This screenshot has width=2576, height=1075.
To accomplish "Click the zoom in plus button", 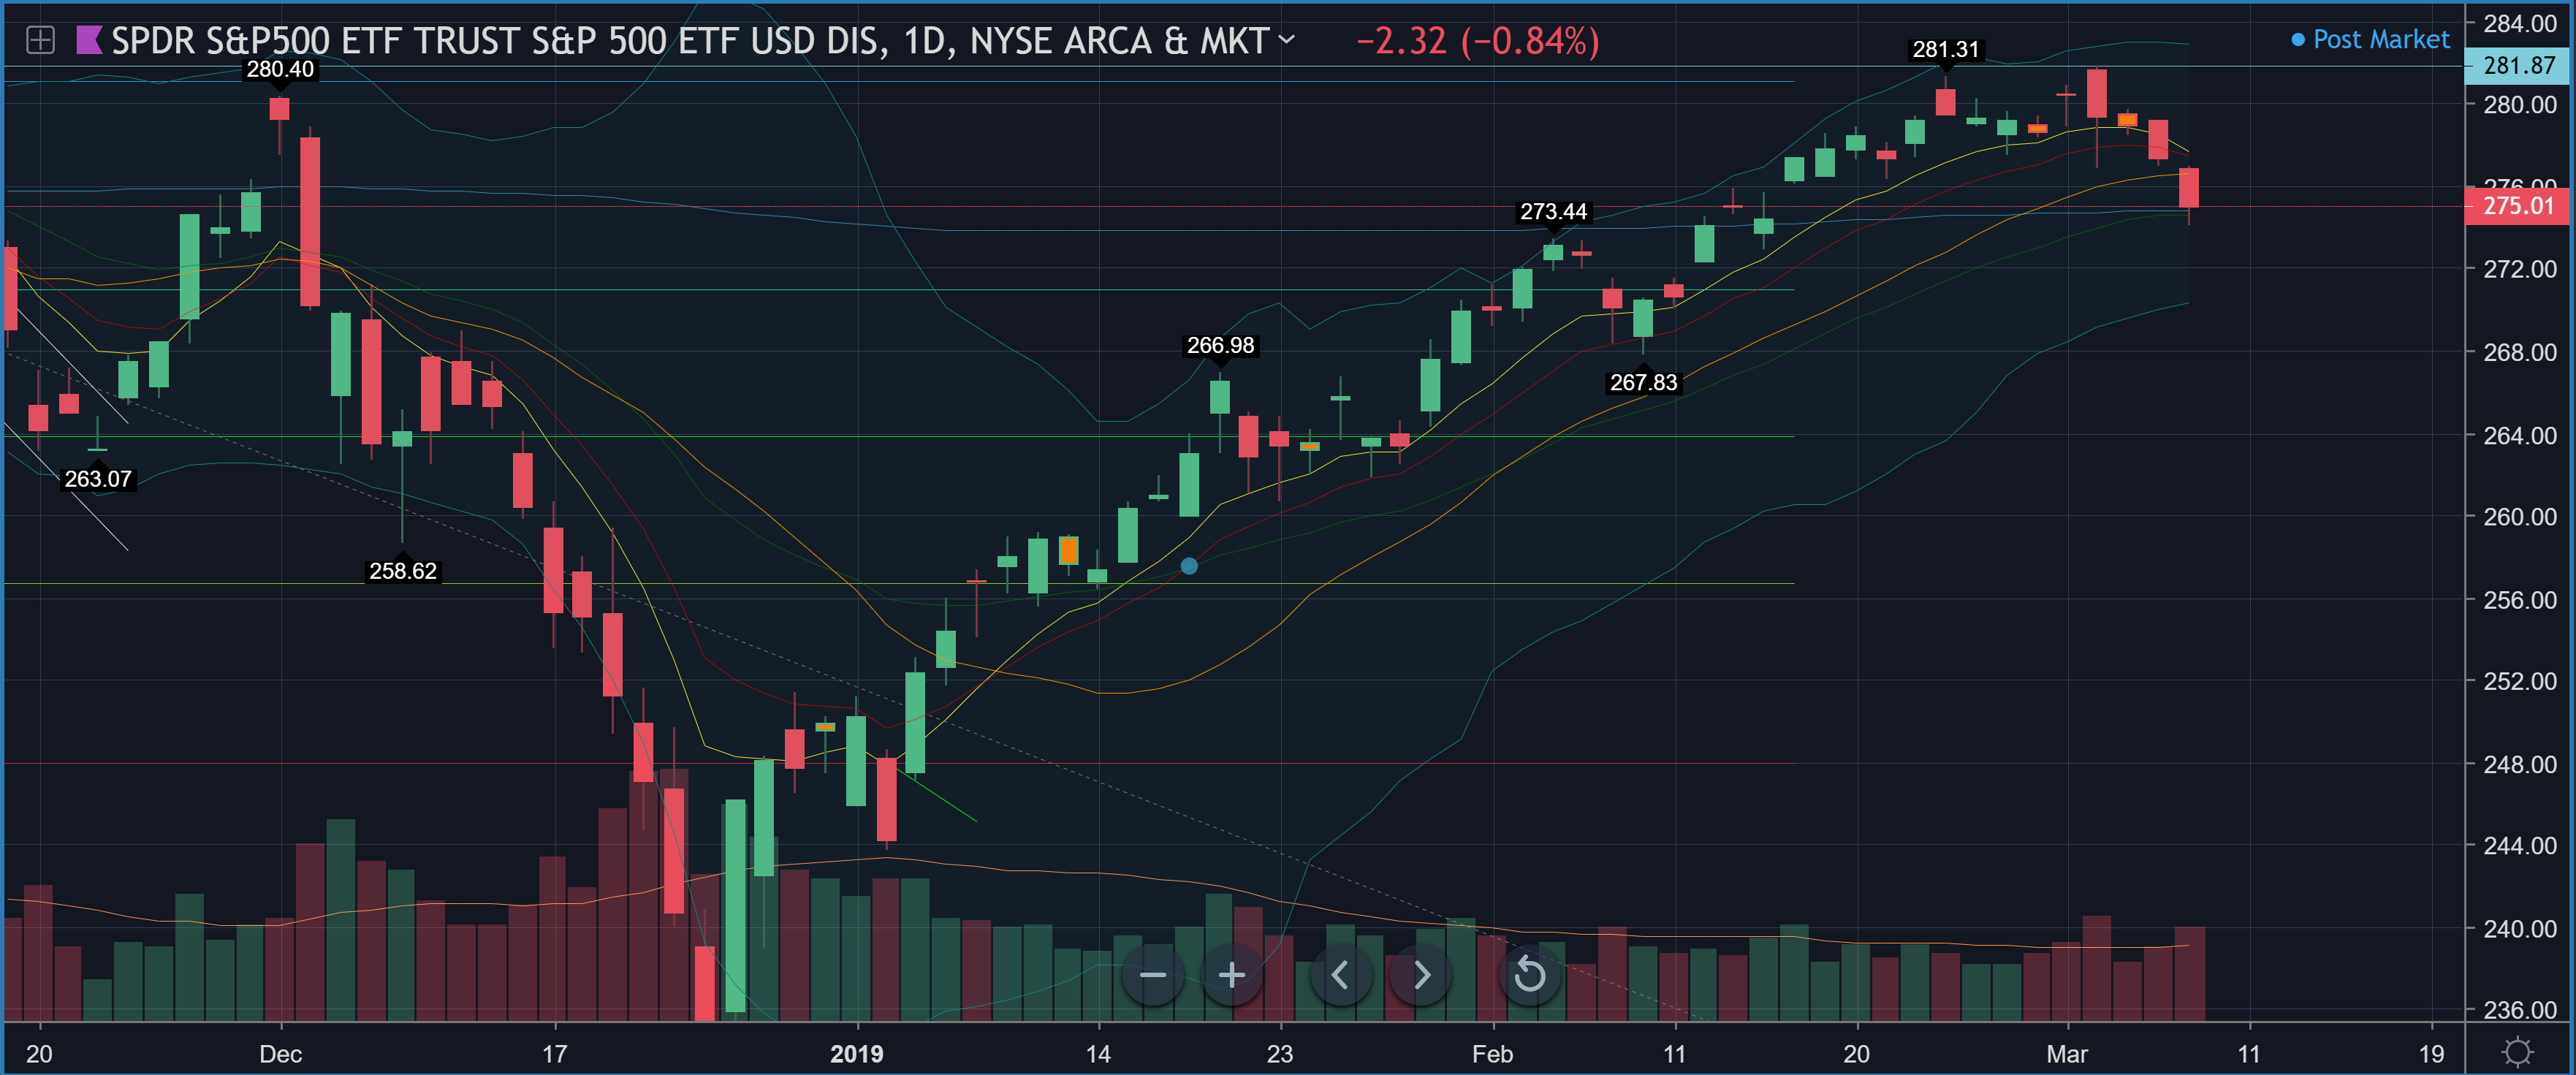I will [1232, 974].
